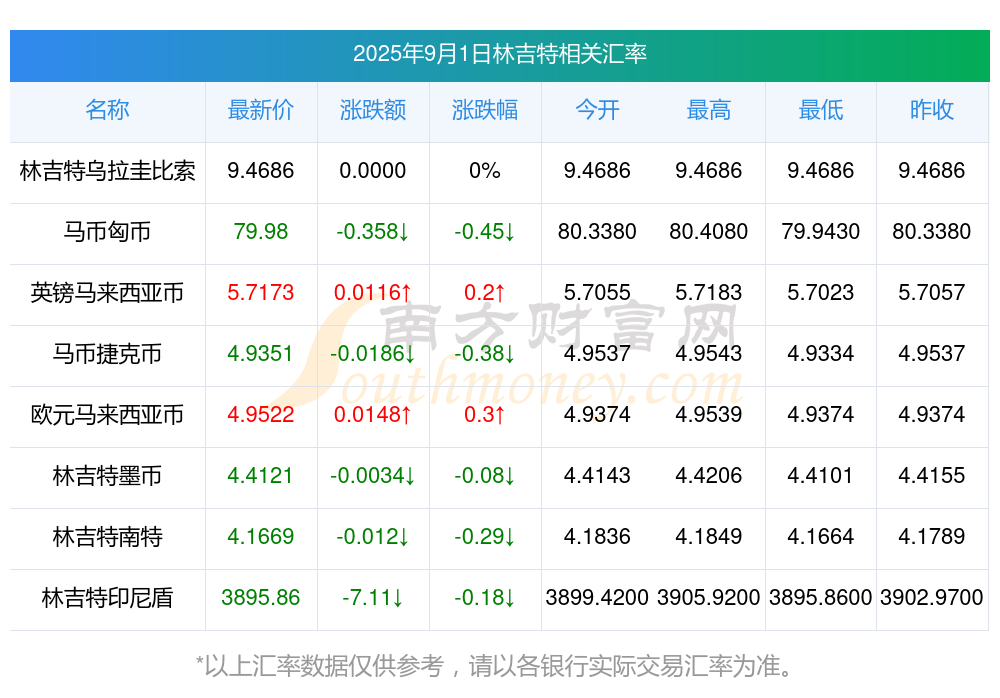Click change amount 0.0116↑
This screenshot has width=1000, height=698.
372,292
